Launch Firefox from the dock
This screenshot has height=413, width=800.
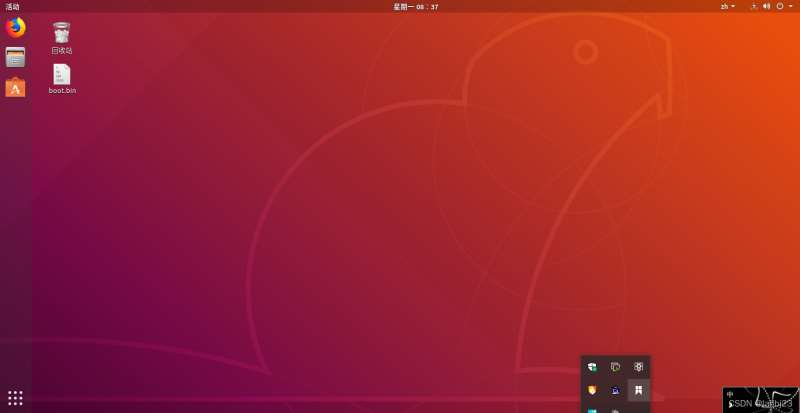click(15, 28)
